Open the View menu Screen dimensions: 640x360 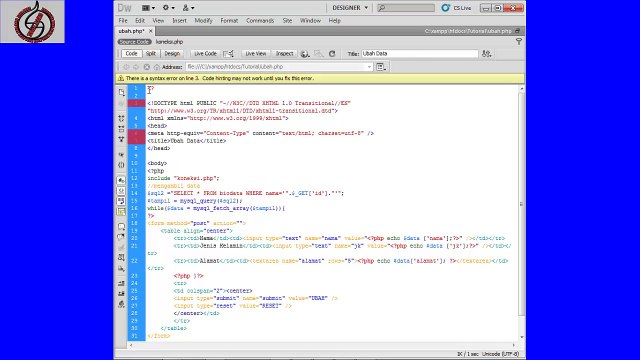point(158,20)
